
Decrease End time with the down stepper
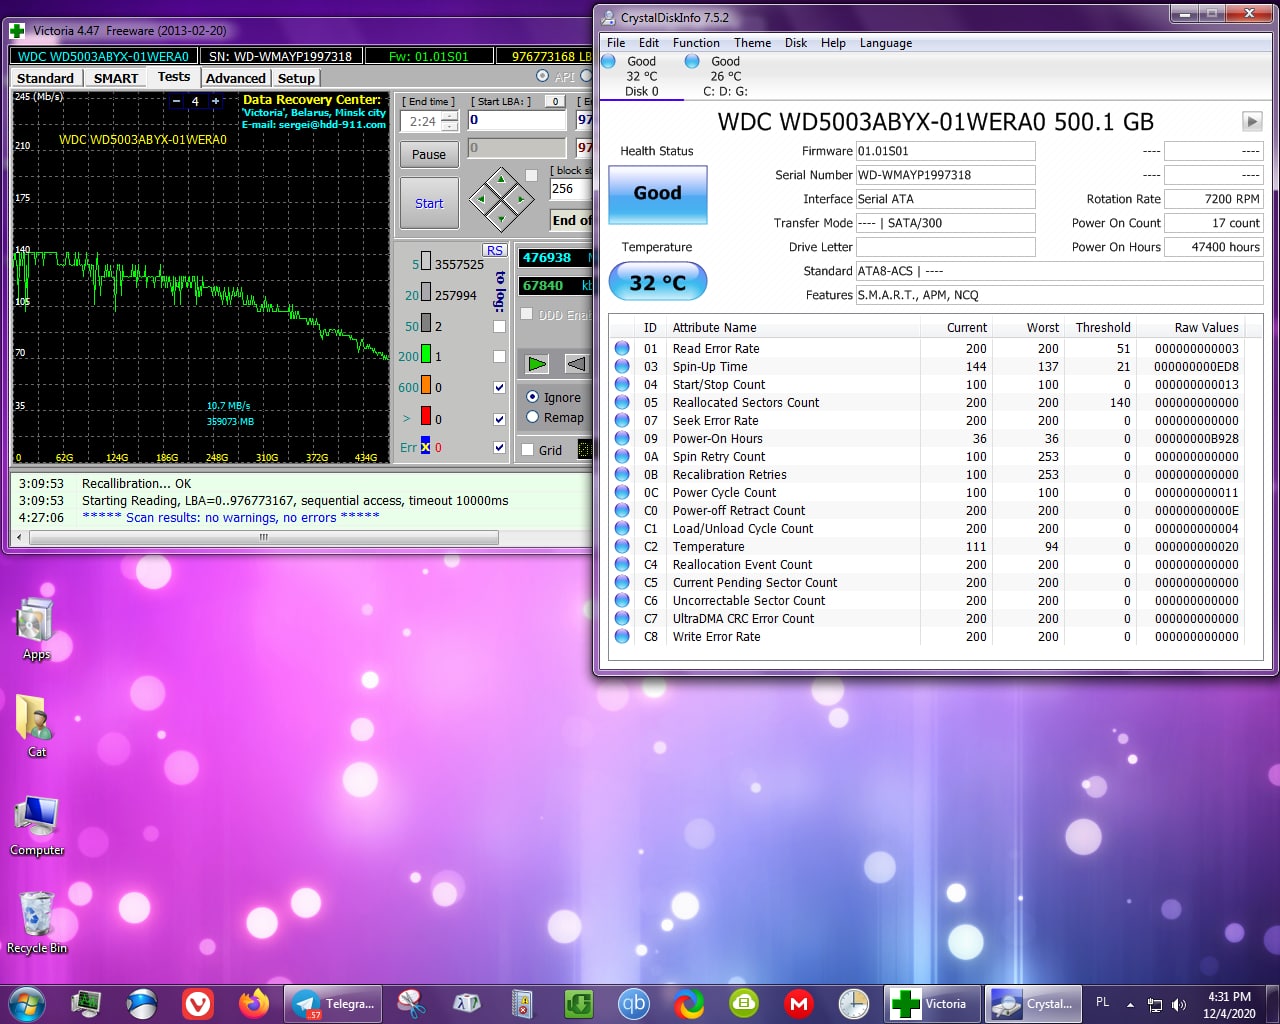click(x=450, y=127)
